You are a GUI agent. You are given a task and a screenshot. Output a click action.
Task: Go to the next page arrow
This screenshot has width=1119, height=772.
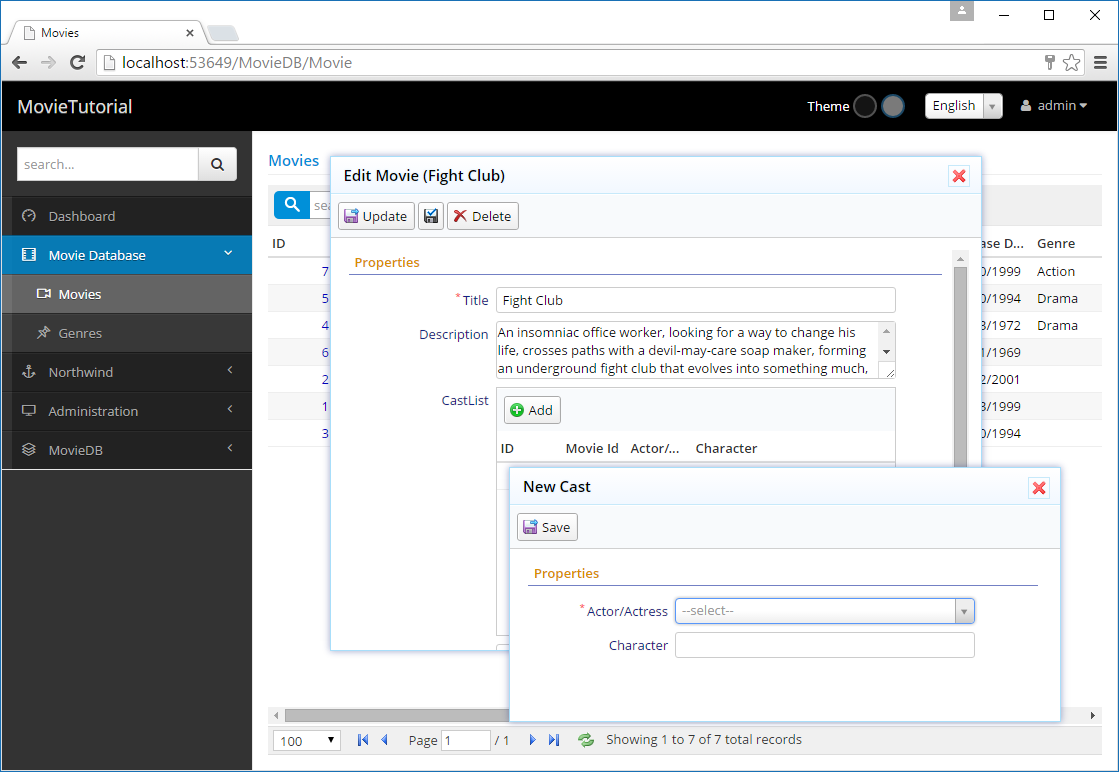coord(532,740)
